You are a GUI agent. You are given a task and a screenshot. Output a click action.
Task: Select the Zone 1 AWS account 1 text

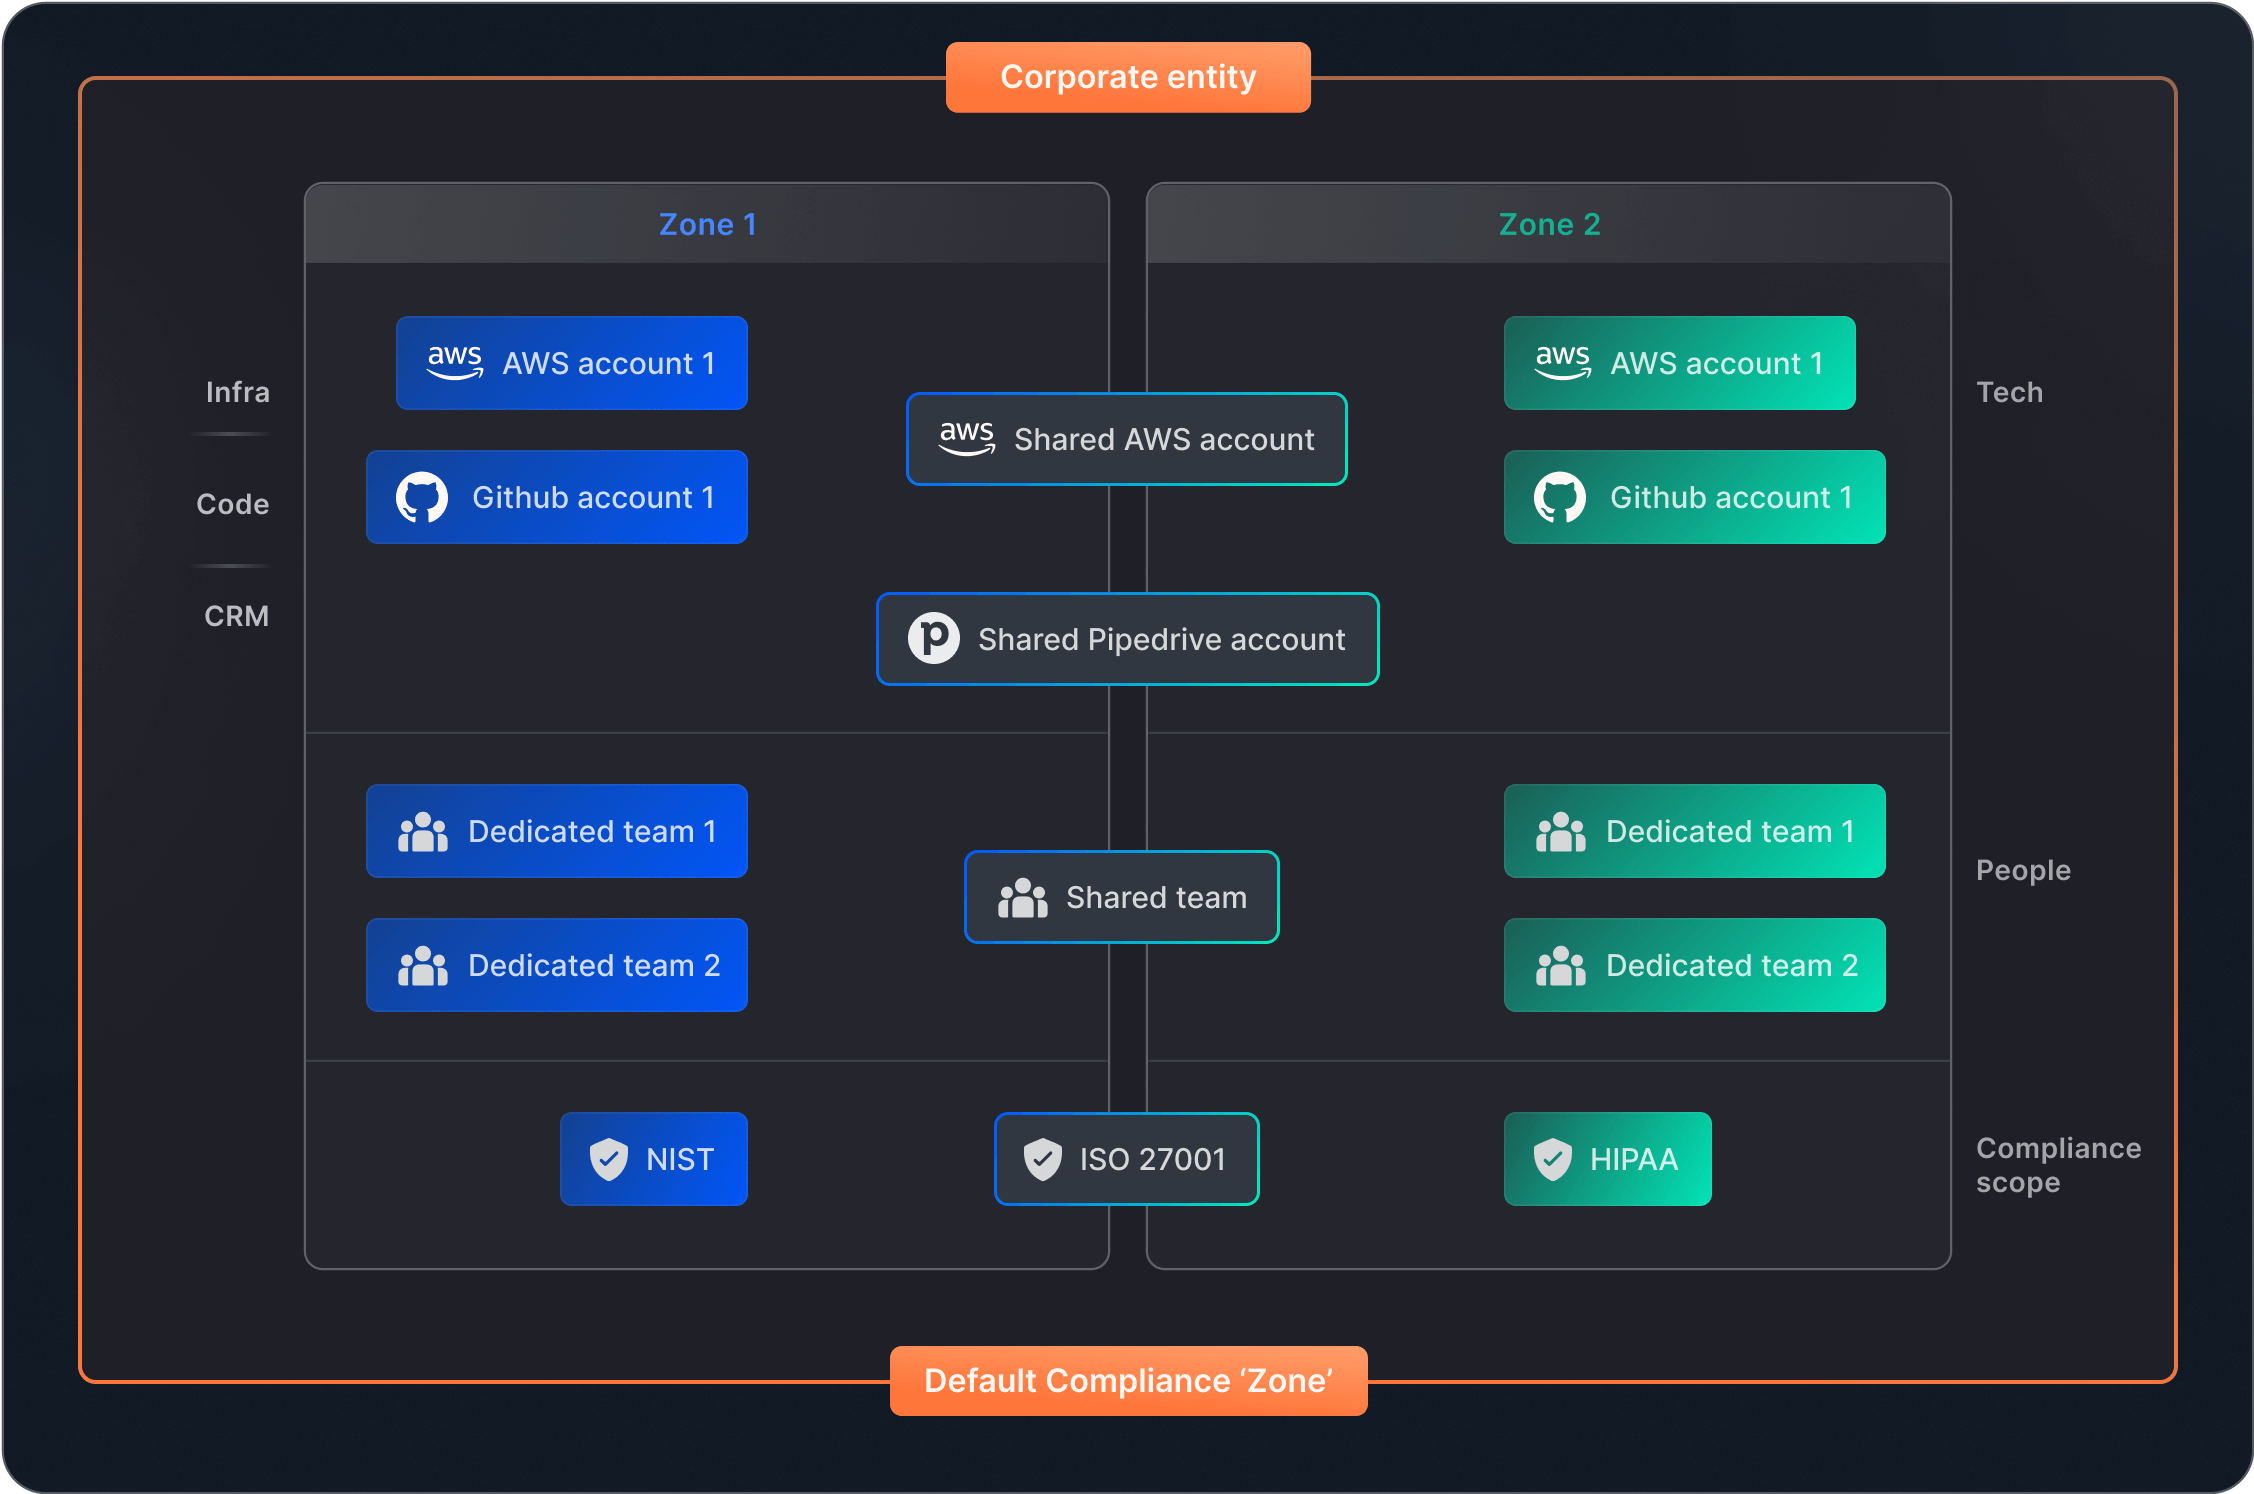point(609,363)
